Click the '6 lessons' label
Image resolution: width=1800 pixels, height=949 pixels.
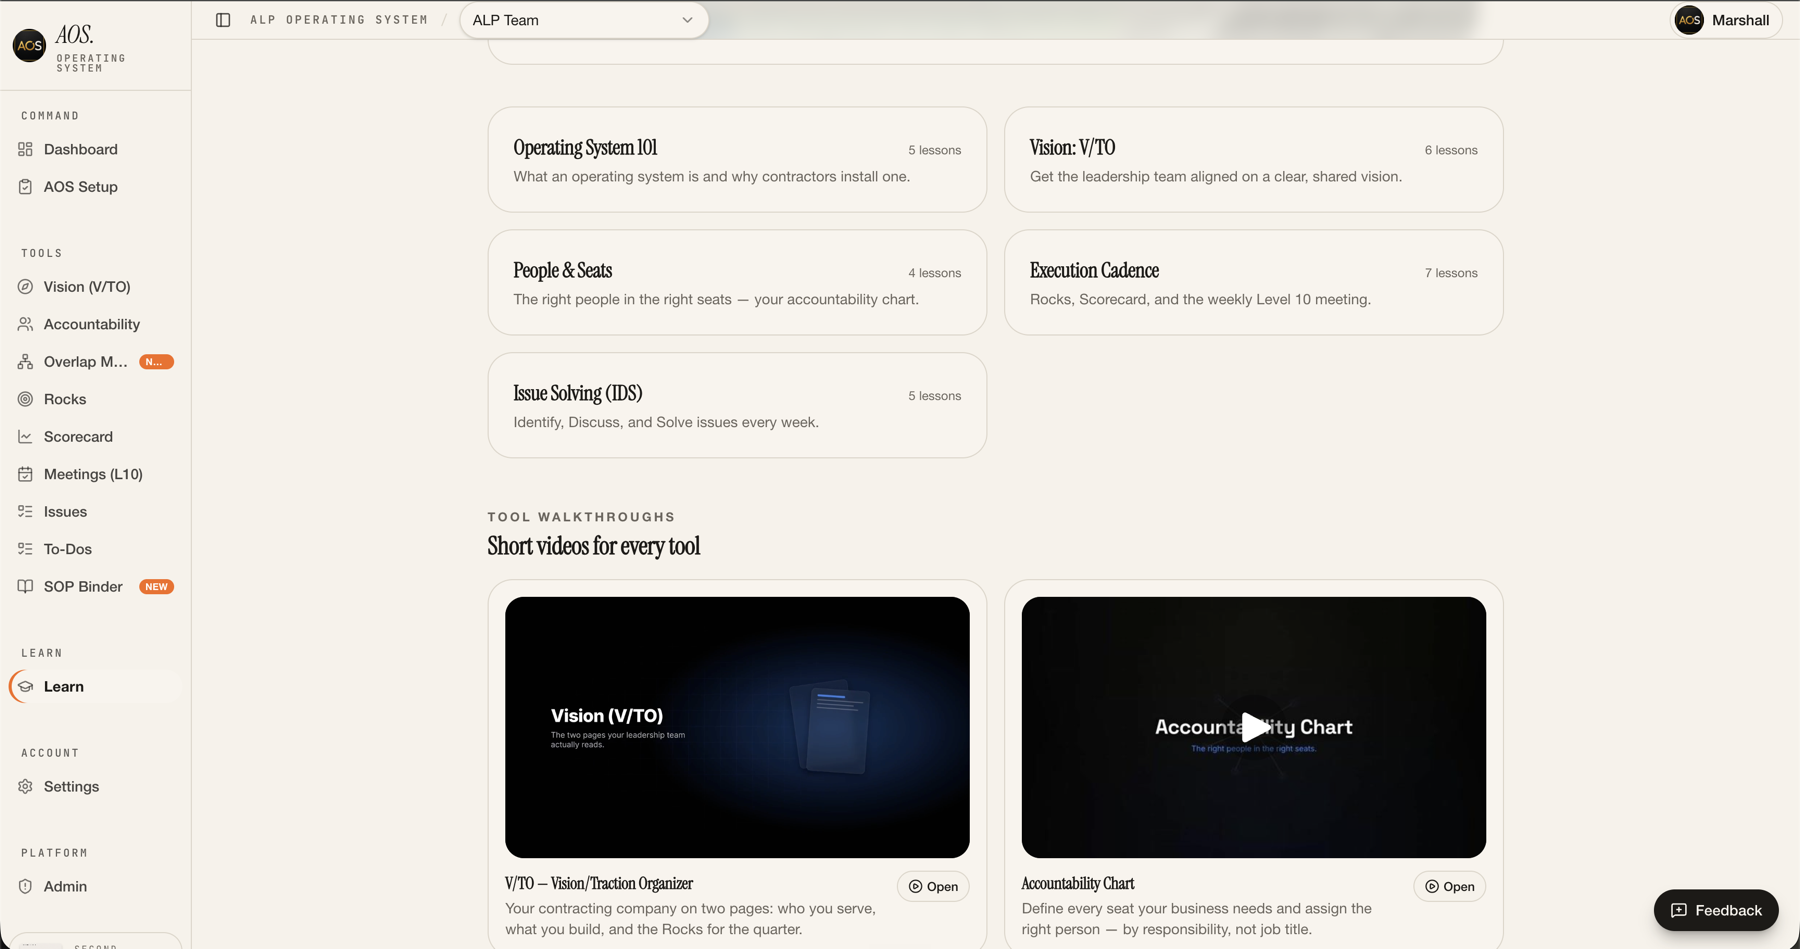[1451, 150]
